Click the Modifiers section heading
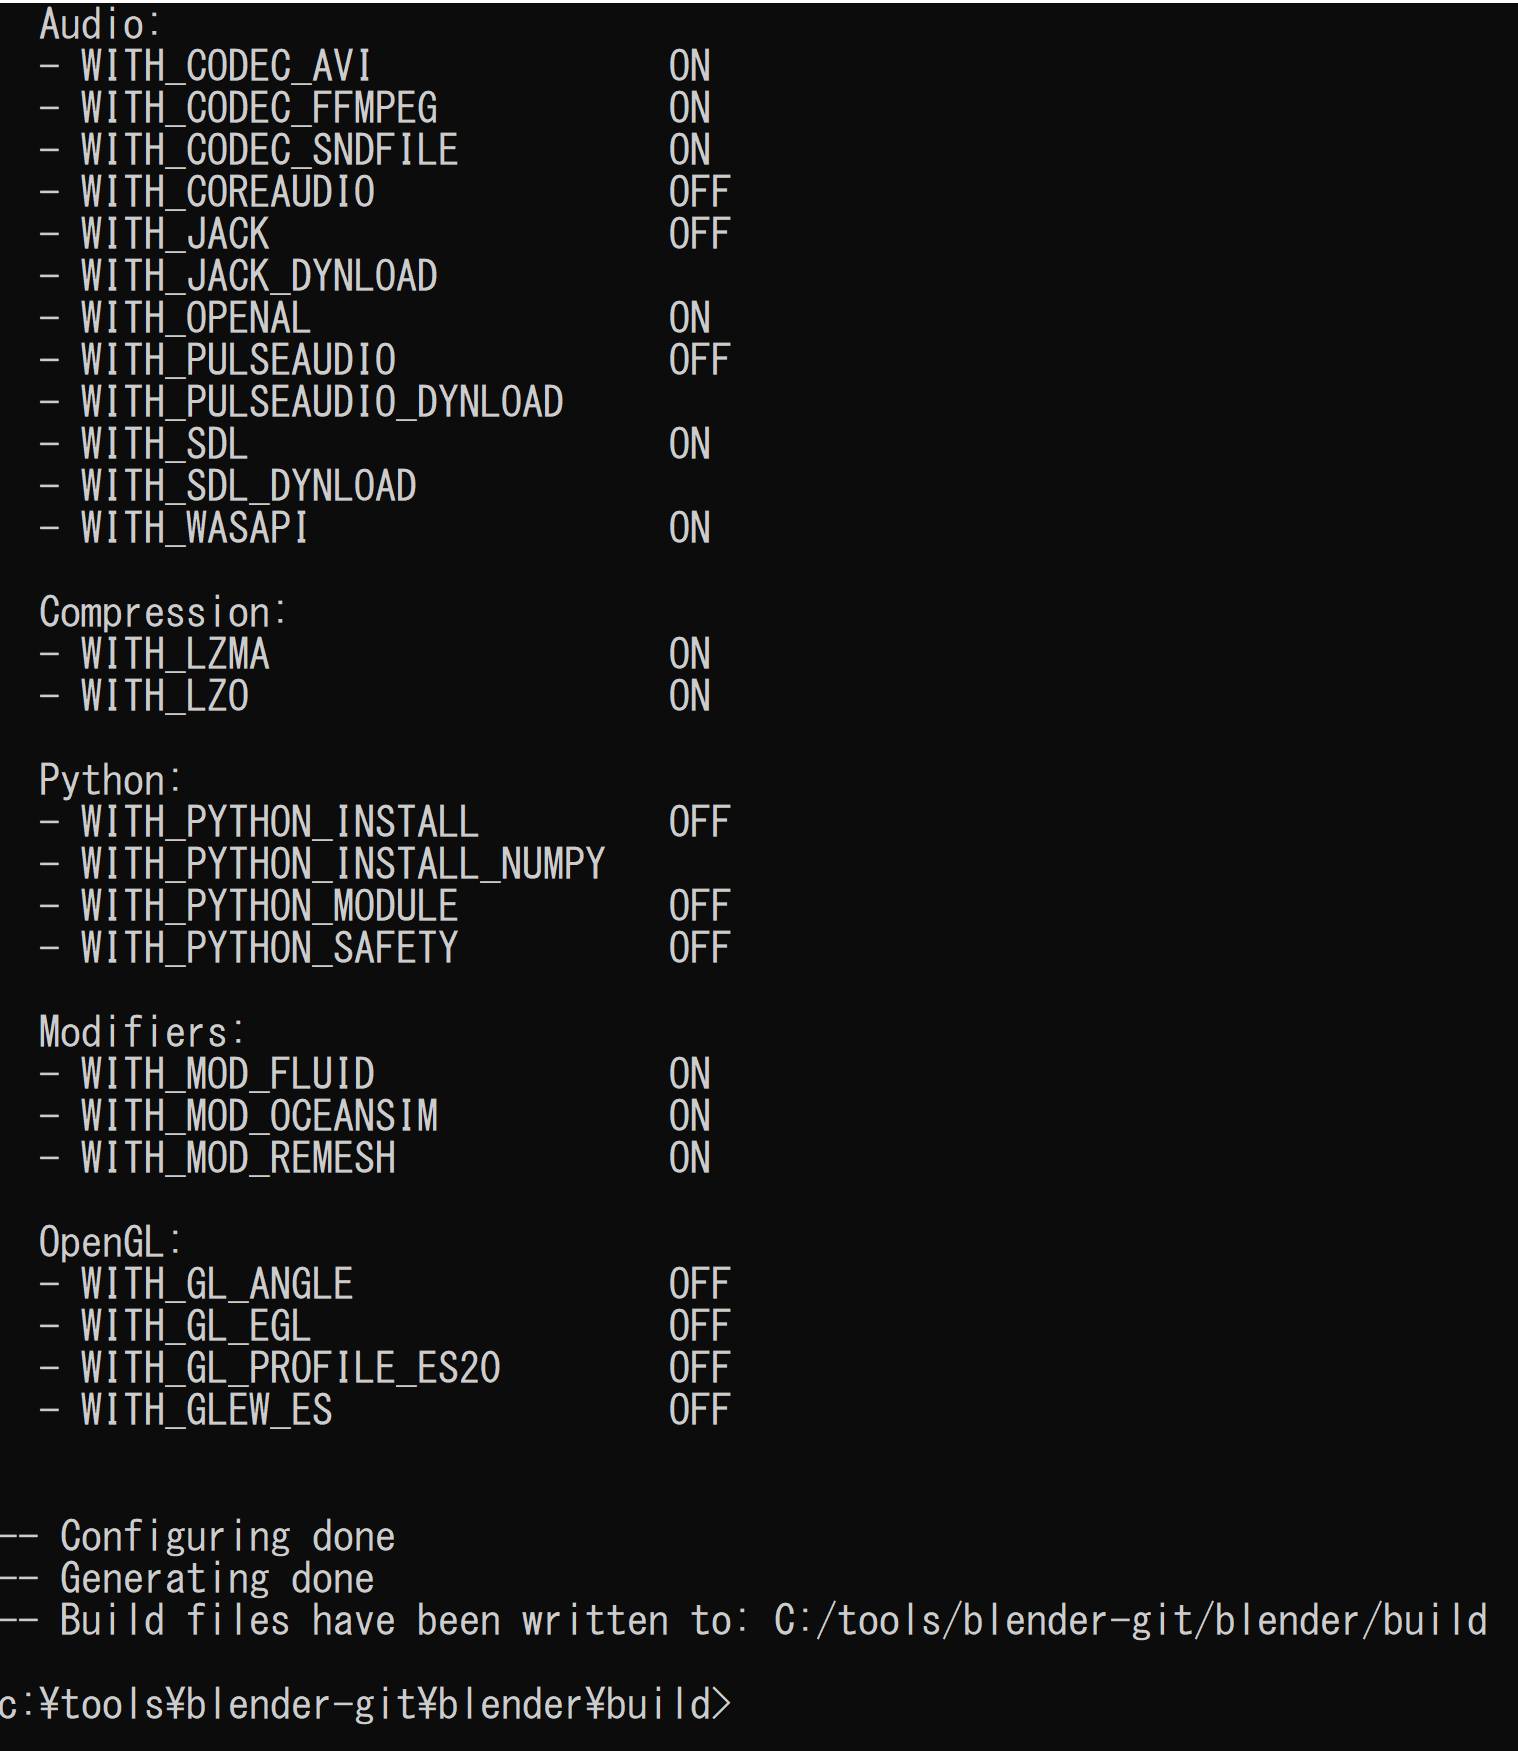1518x1751 pixels. (x=142, y=1032)
